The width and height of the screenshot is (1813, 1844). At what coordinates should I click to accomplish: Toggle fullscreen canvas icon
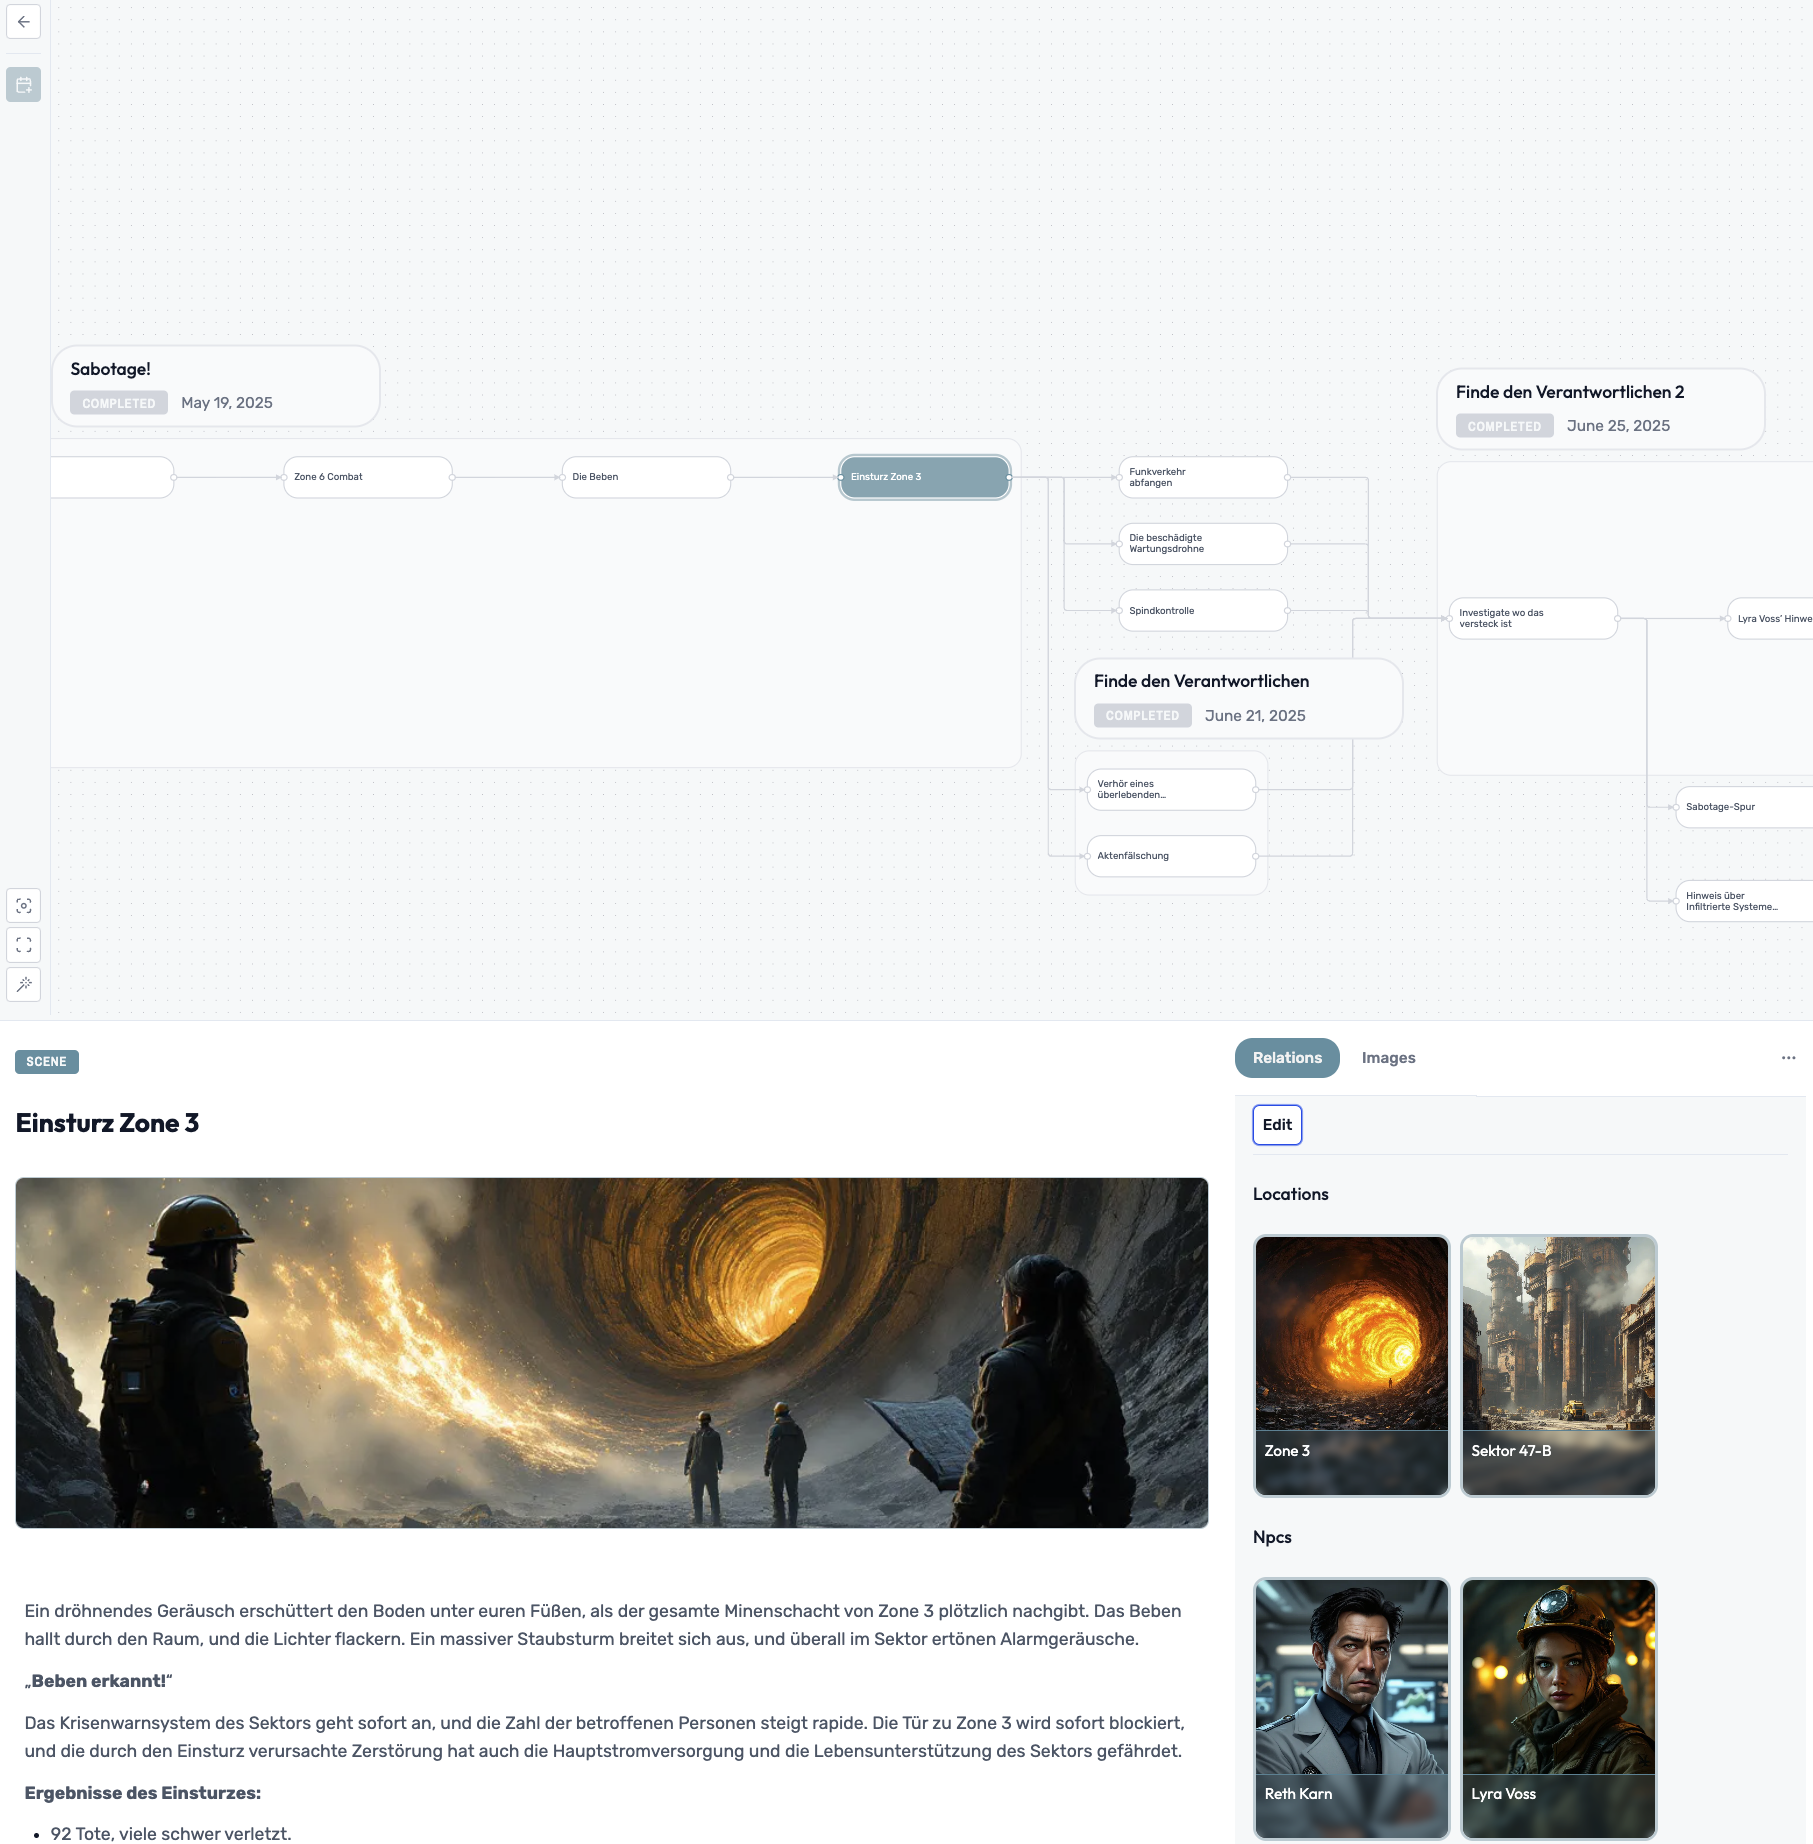point(24,945)
